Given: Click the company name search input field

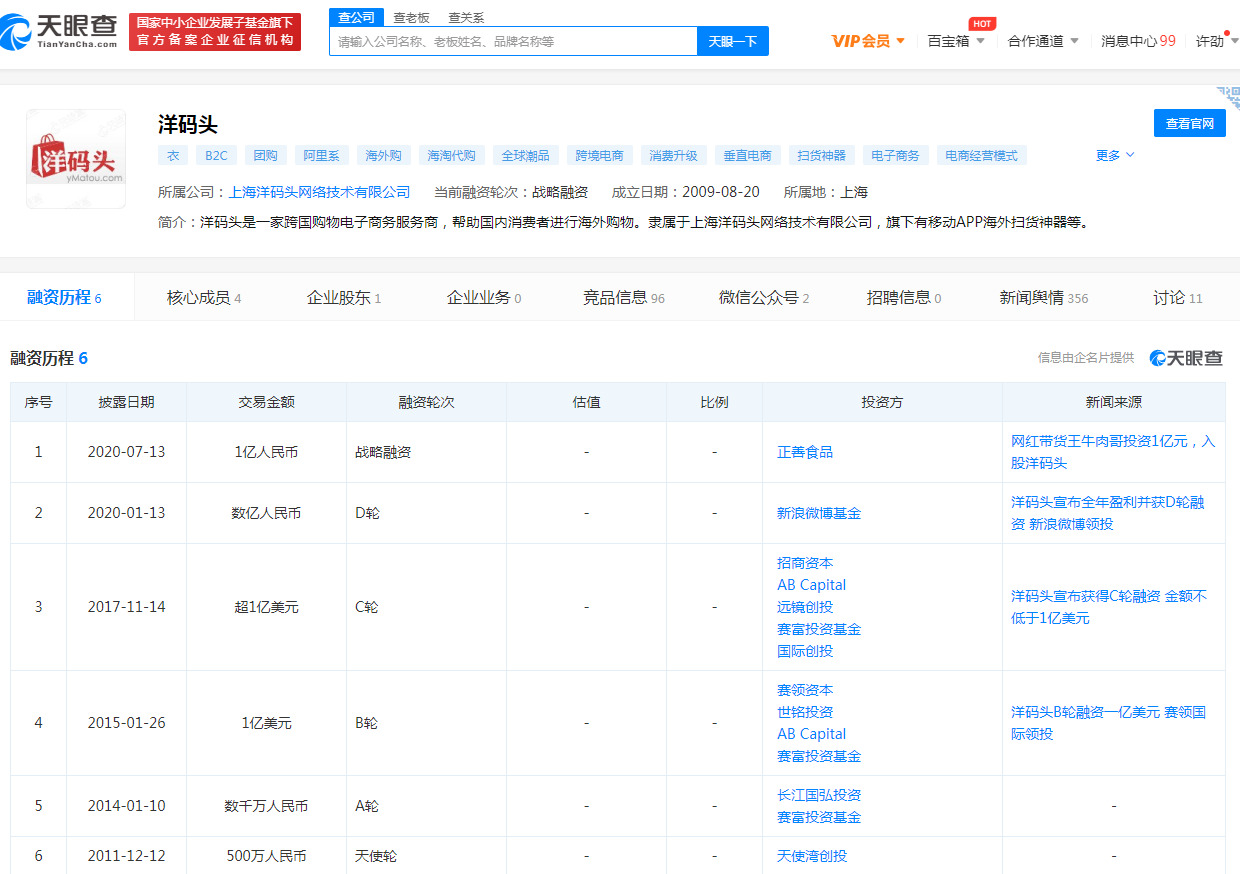Looking at the screenshot, I should point(513,41).
